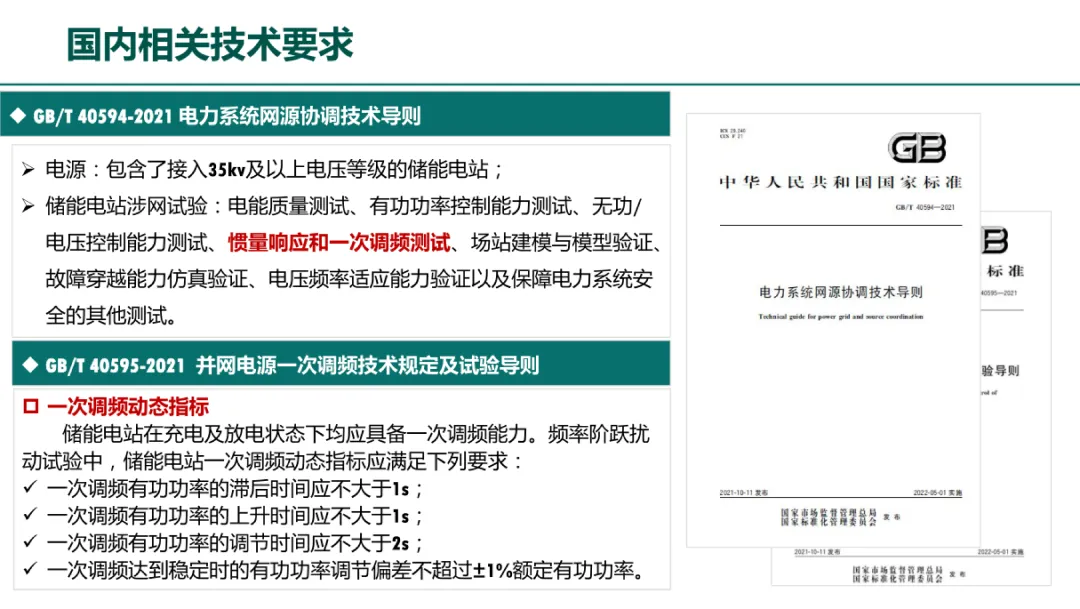The image size is (1080, 609).
Task: Click the checkmark before 调节时间 line
Action: tap(30, 542)
